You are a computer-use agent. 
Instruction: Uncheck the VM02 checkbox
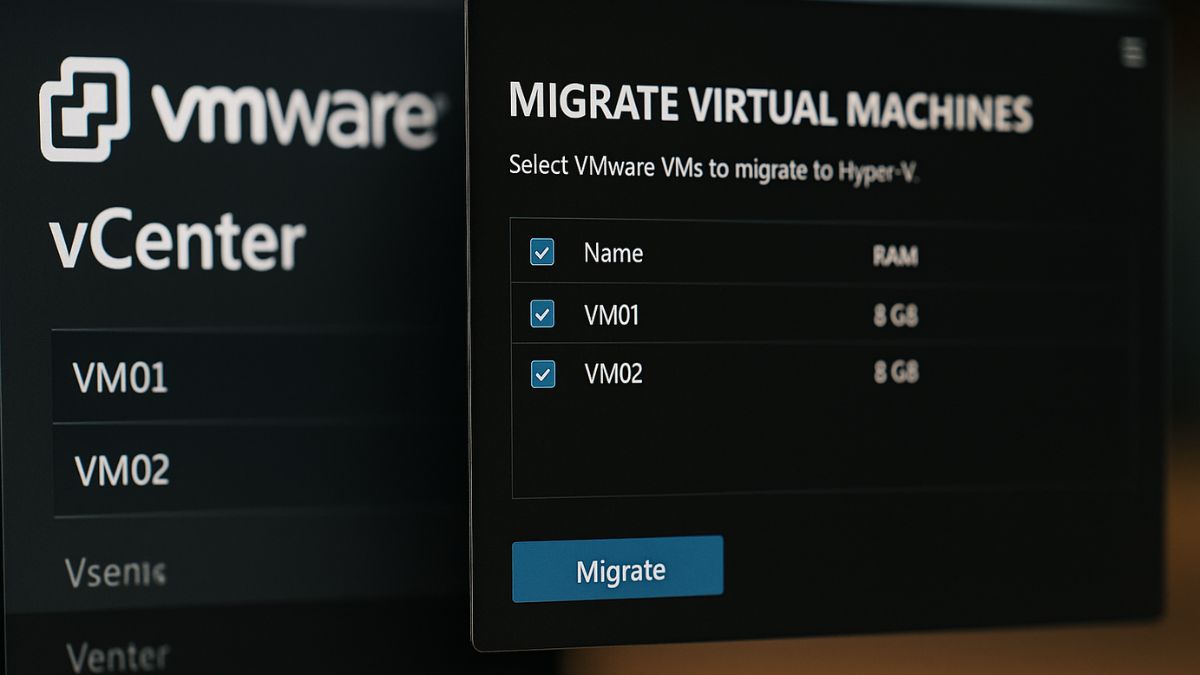542,375
